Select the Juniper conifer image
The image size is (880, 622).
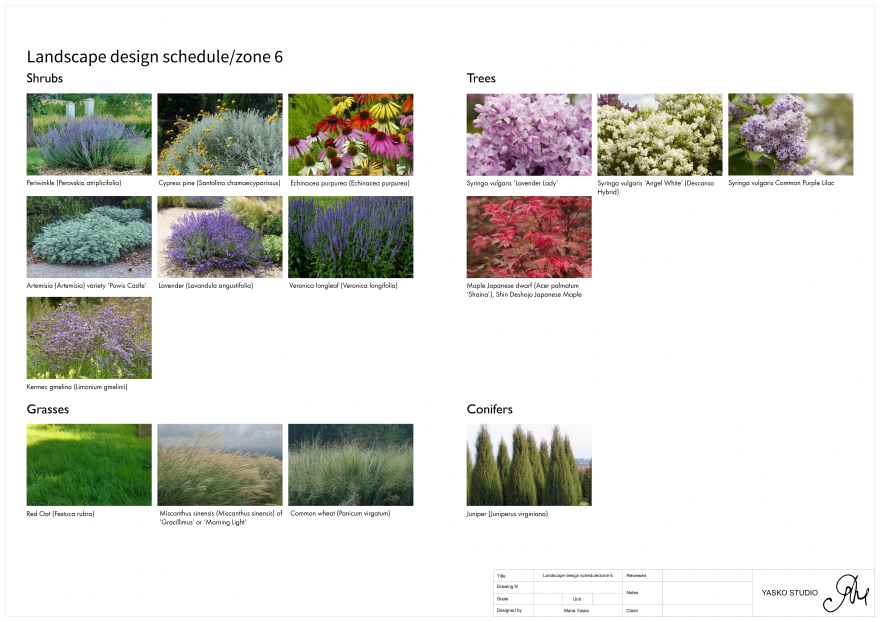529,465
